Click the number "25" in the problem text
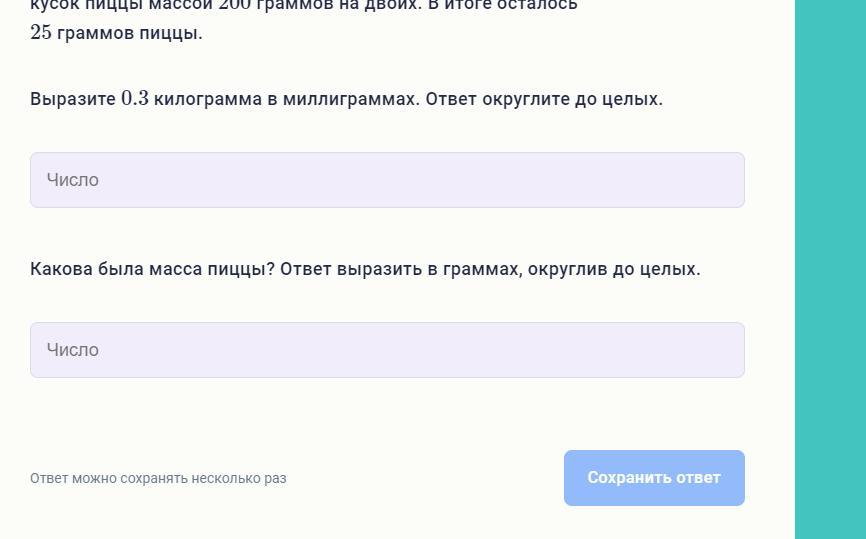 tap(40, 33)
